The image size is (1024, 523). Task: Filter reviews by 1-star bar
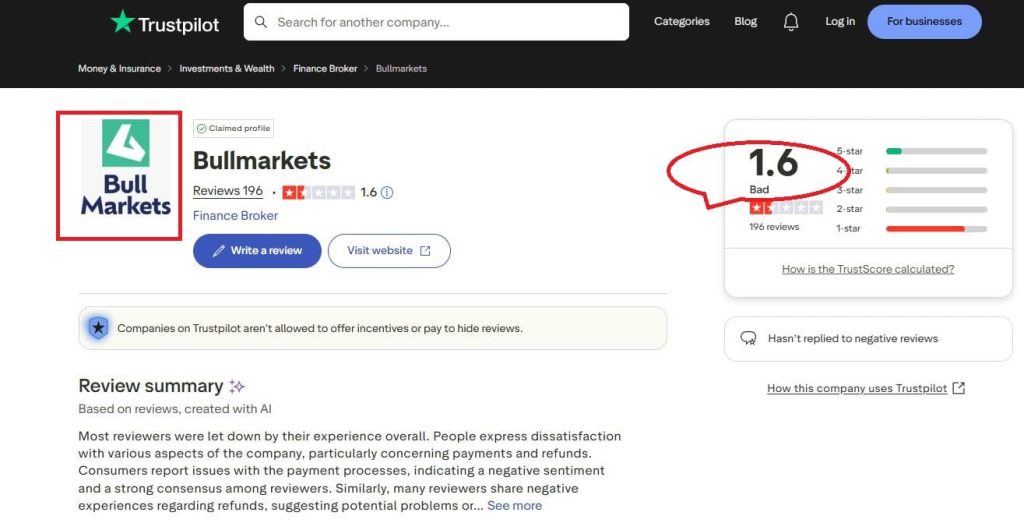click(936, 228)
